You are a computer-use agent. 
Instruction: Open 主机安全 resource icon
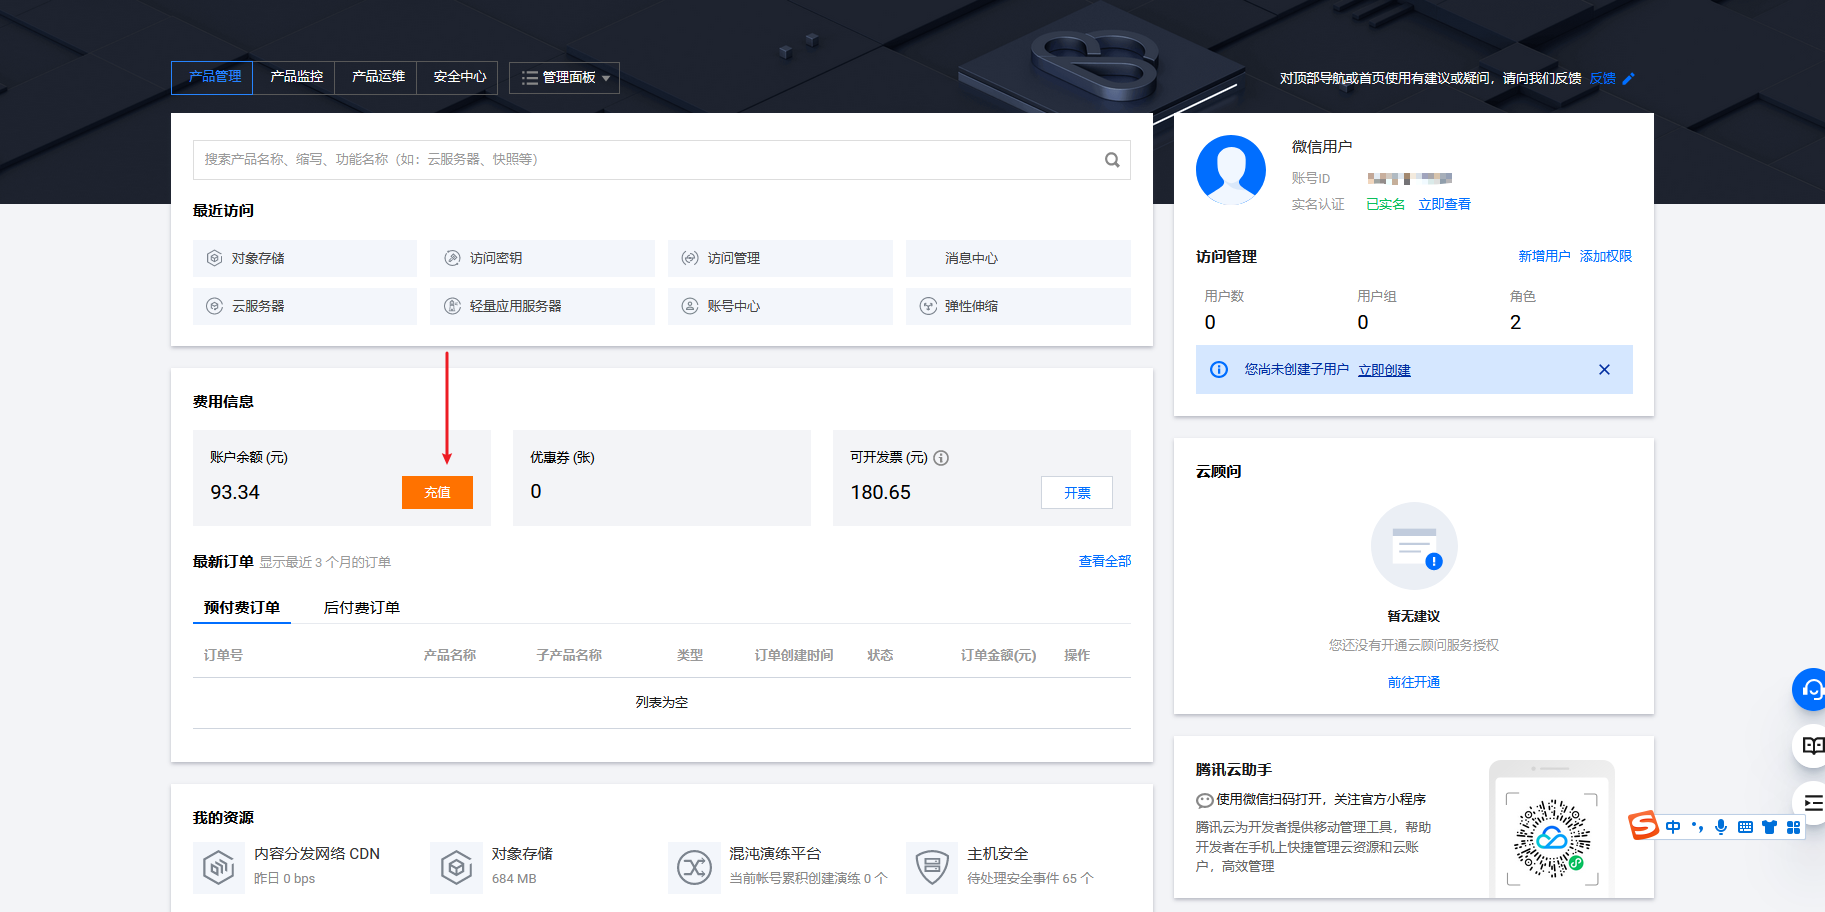[932, 867]
